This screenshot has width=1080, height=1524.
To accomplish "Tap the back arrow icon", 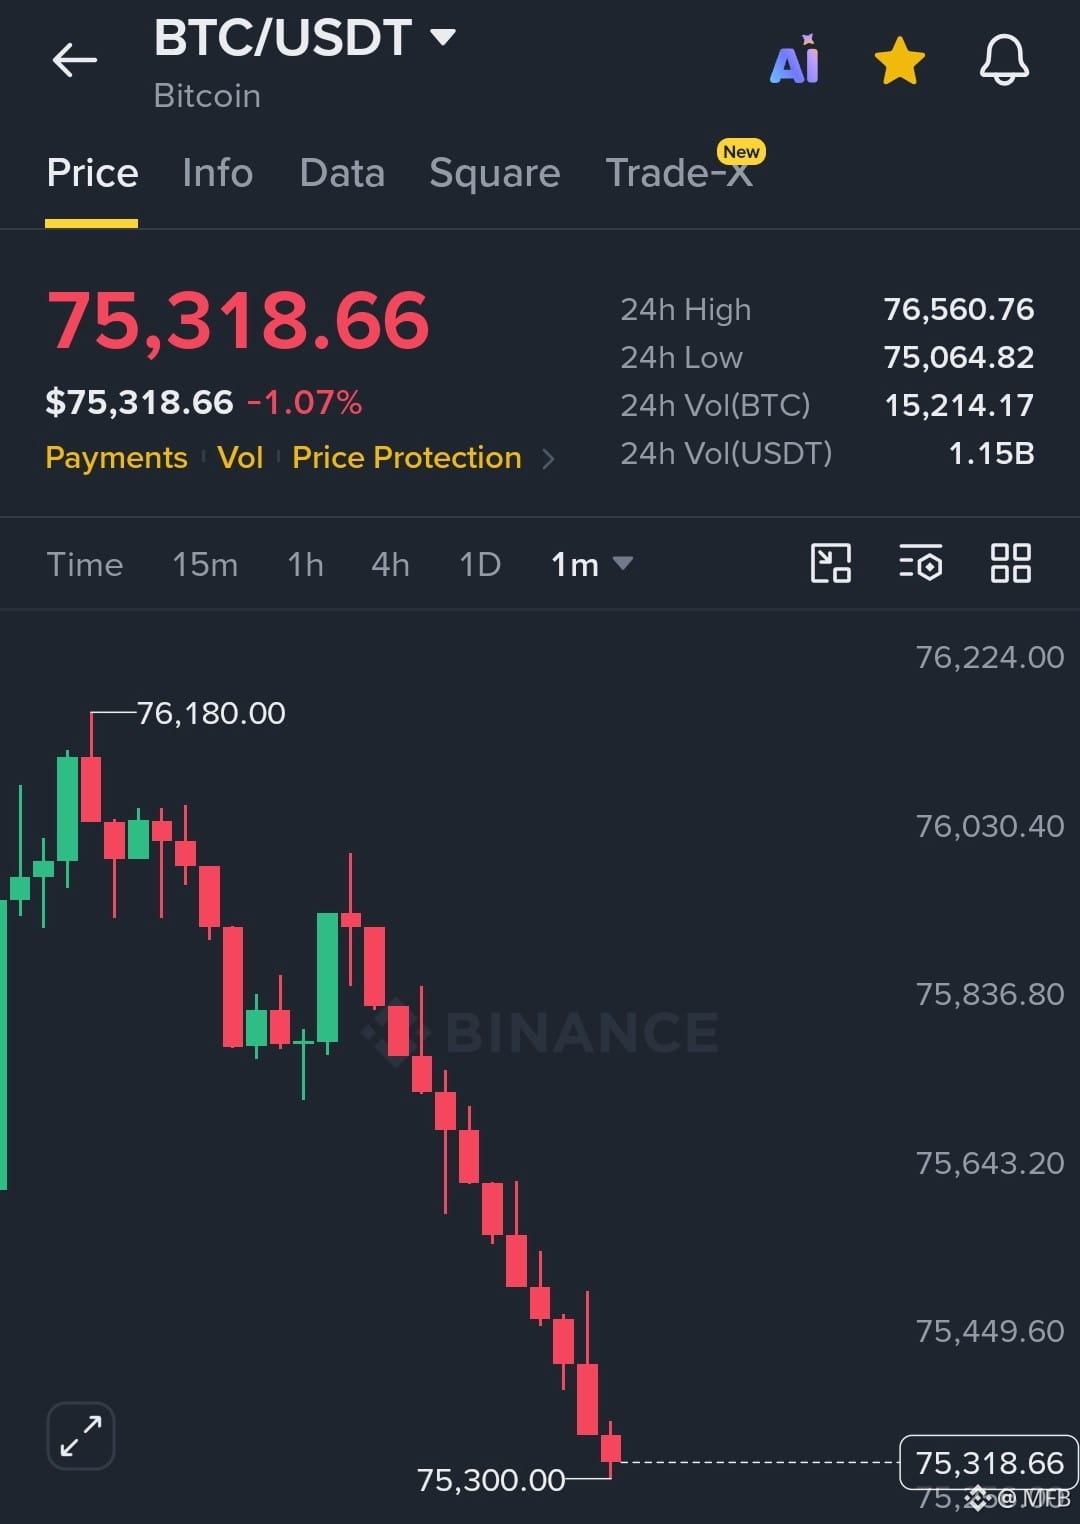I will [75, 60].
